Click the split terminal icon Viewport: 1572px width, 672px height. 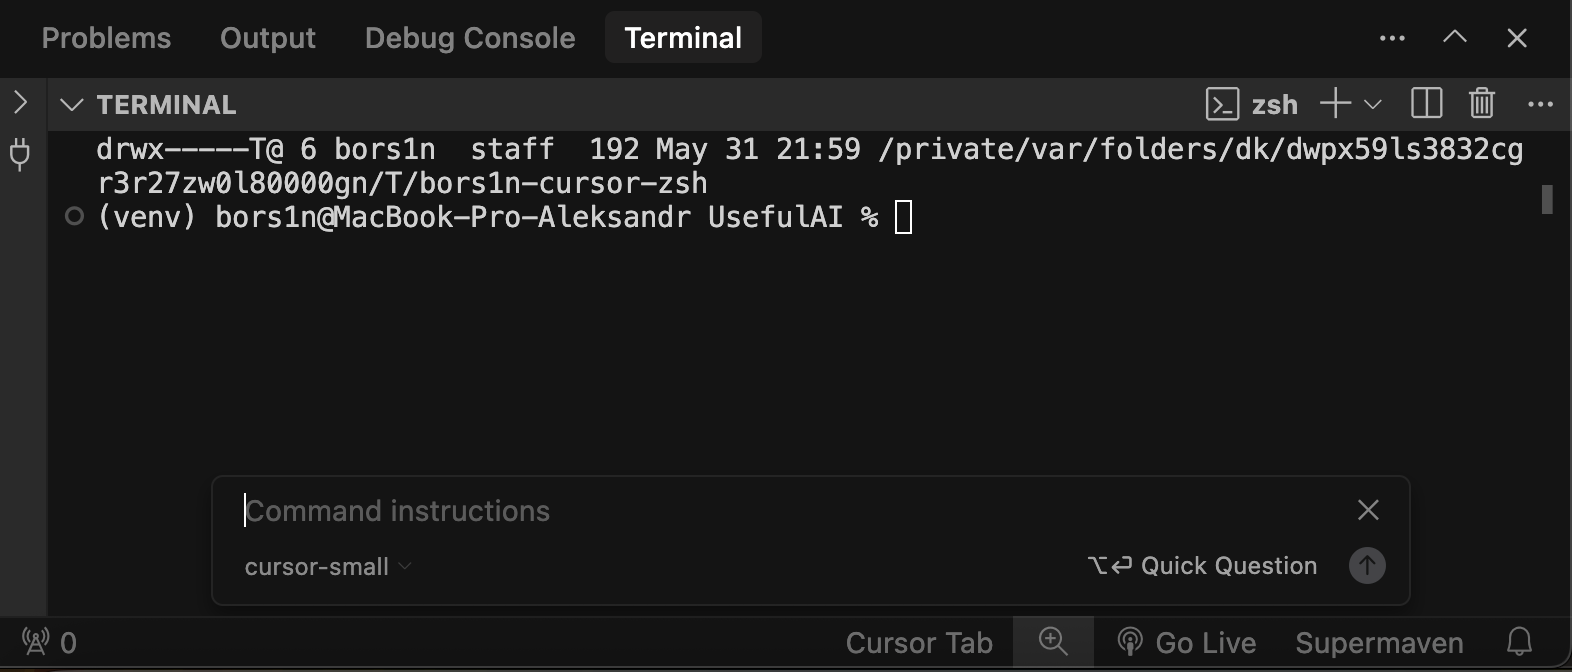[x=1426, y=103]
